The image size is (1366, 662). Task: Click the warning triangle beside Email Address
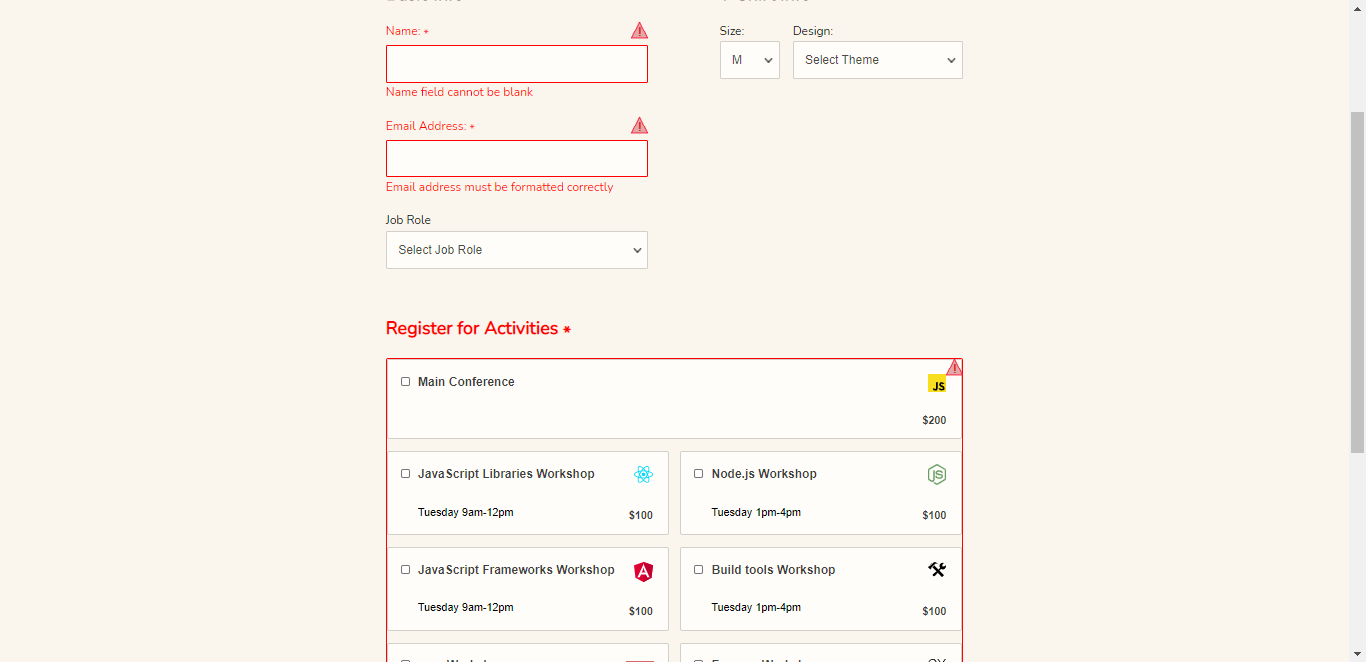click(x=639, y=125)
